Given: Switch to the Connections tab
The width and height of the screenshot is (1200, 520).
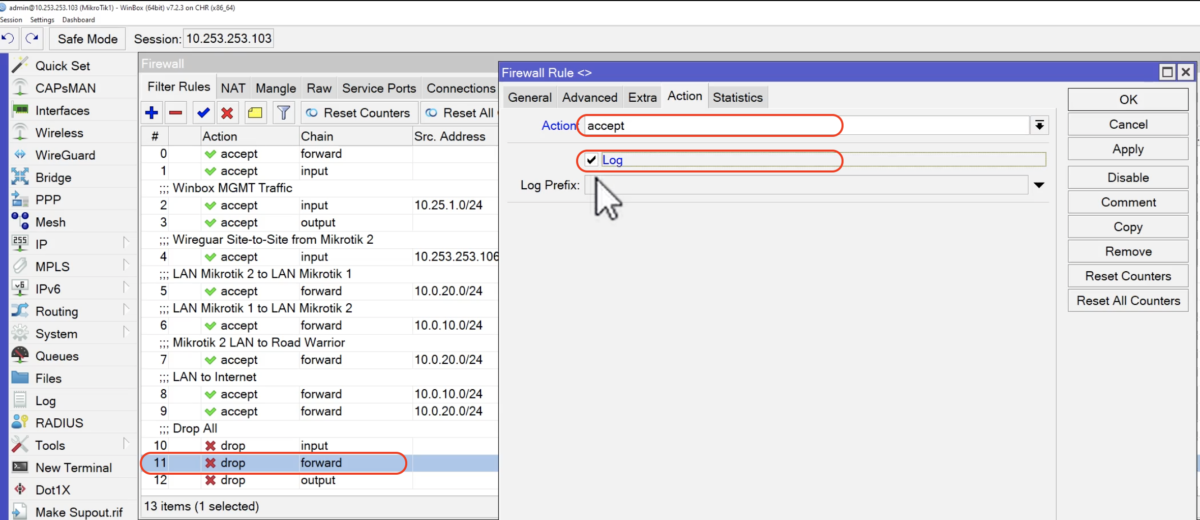Looking at the screenshot, I should (x=461, y=88).
